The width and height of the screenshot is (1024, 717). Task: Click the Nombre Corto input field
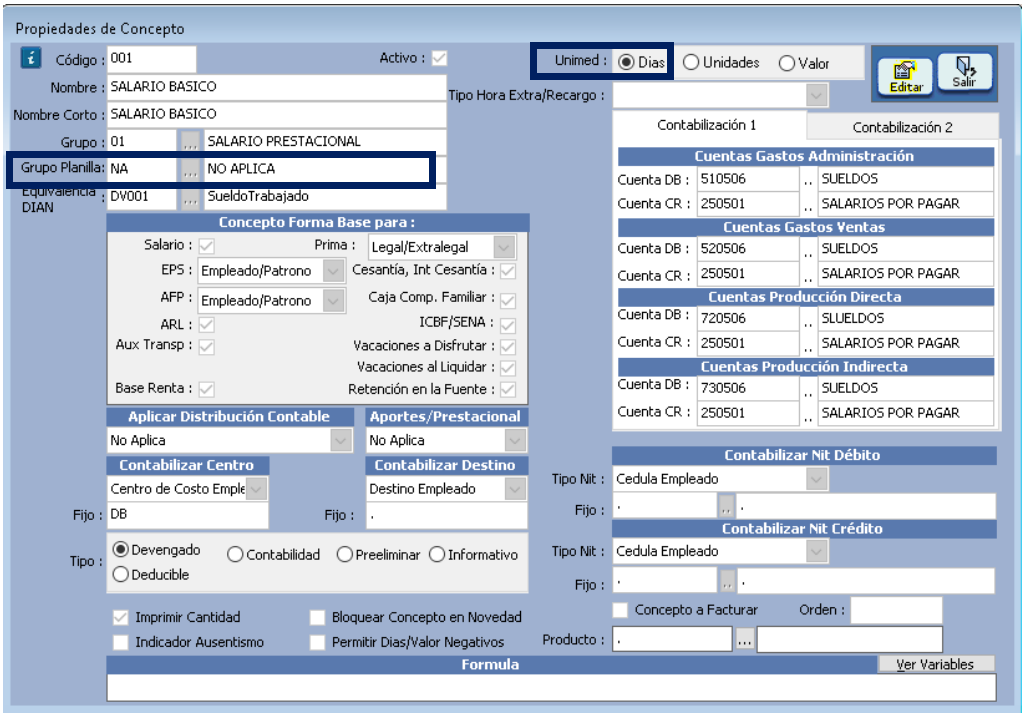pyautogui.click(x=276, y=114)
